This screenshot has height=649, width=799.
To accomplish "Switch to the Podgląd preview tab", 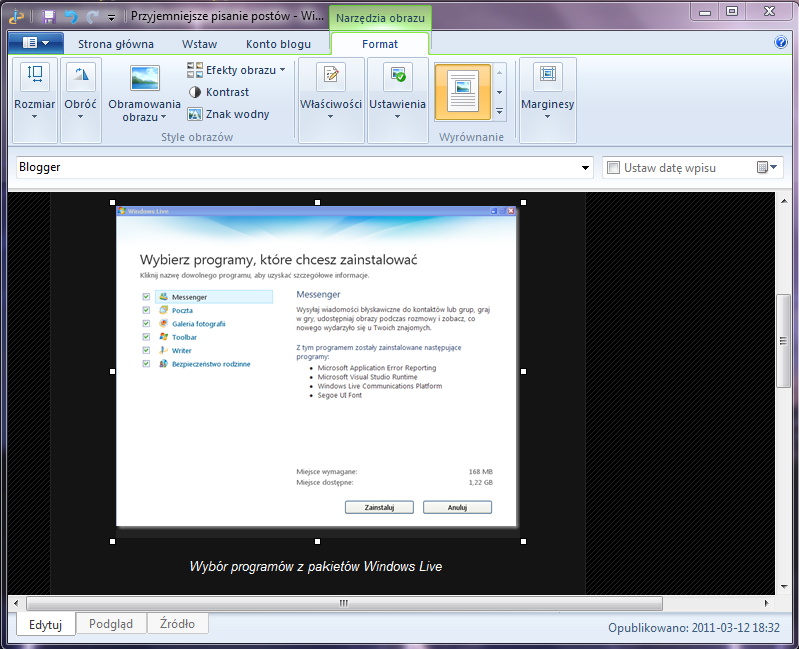I will [111, 624].
